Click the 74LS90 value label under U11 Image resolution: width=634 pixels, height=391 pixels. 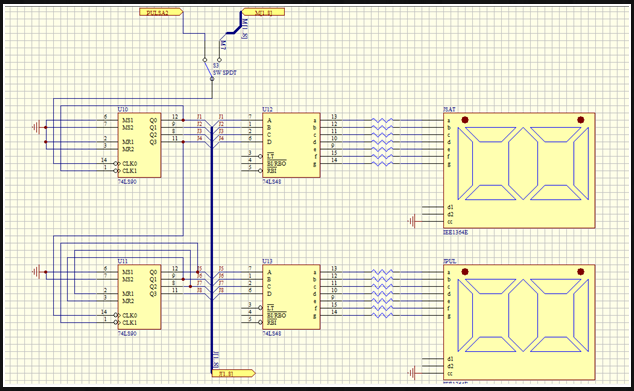[127, 334]
